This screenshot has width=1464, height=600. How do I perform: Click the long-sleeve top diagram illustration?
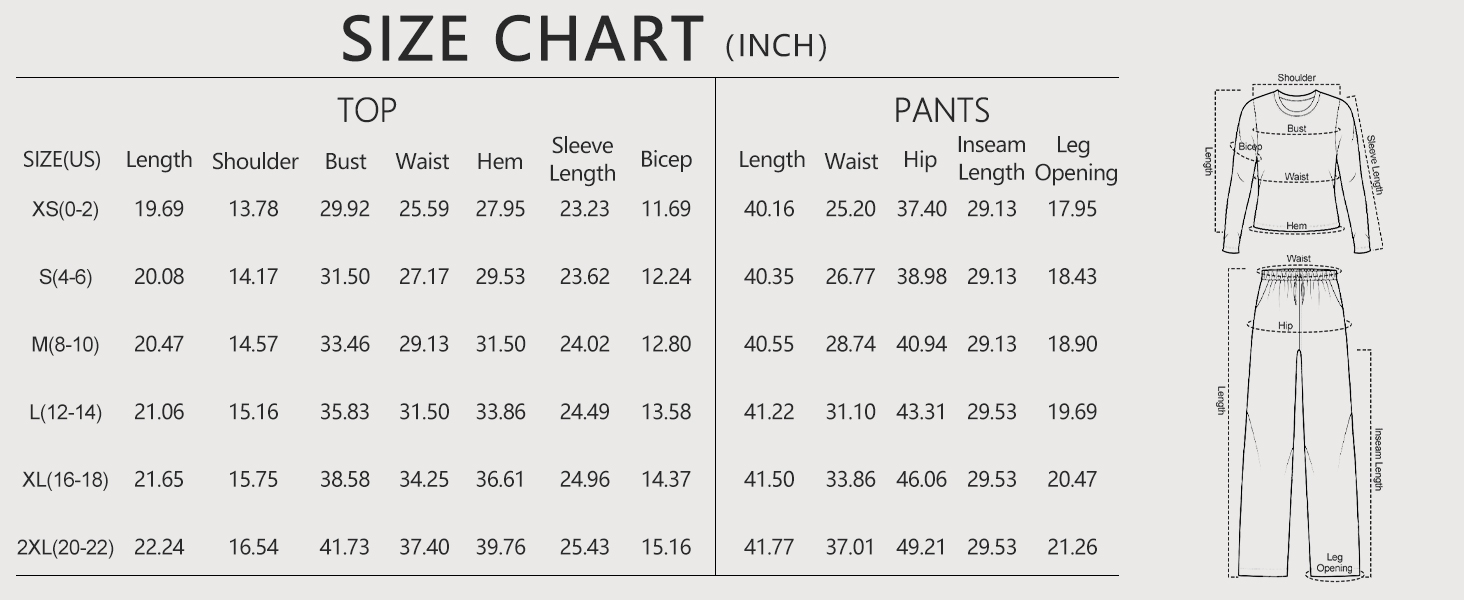[1297, 165]
